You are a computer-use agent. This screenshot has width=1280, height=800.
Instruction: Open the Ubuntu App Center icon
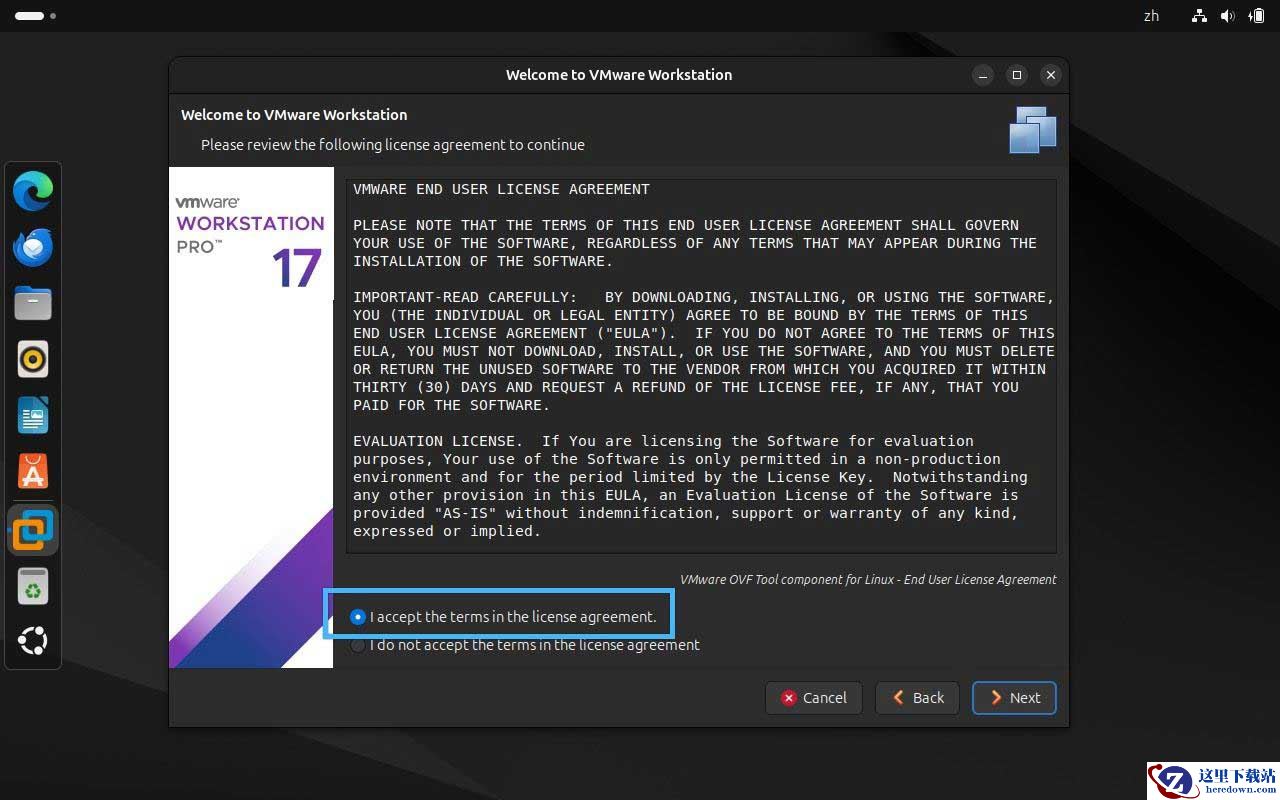pyautogui.click(x=33, y=471)
